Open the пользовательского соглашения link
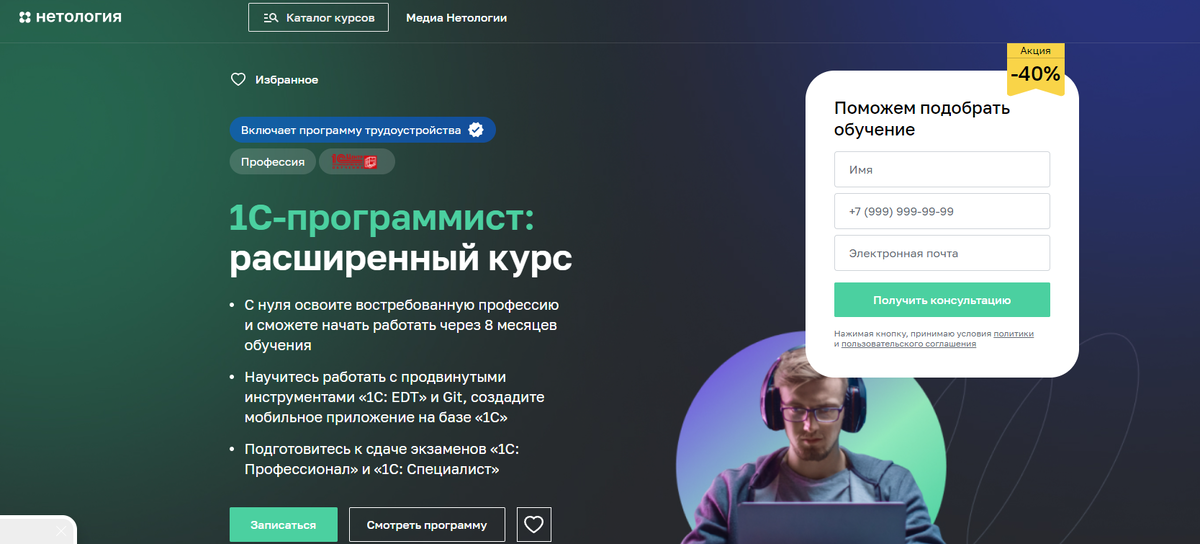The height and width of the screenshot is (544, 1200). pos(909,344)
